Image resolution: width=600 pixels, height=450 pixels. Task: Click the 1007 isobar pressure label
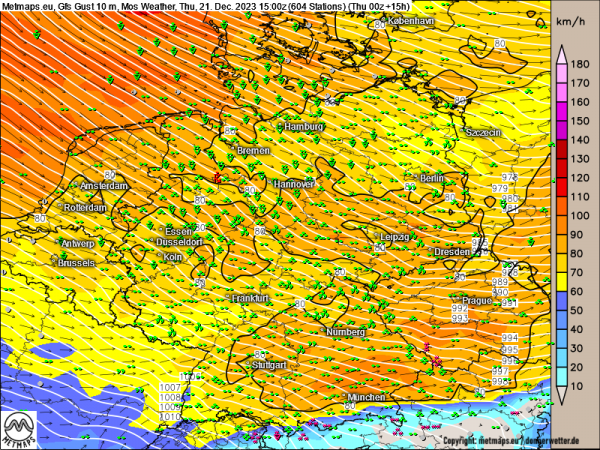click(x=170, y=388)
